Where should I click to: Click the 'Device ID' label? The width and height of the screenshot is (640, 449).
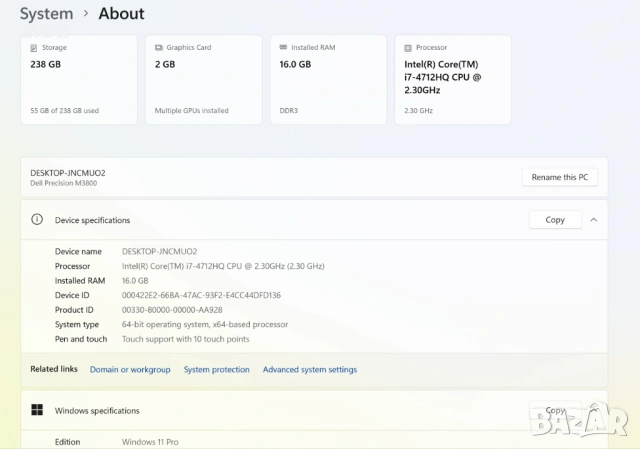[x=72, y=295]
